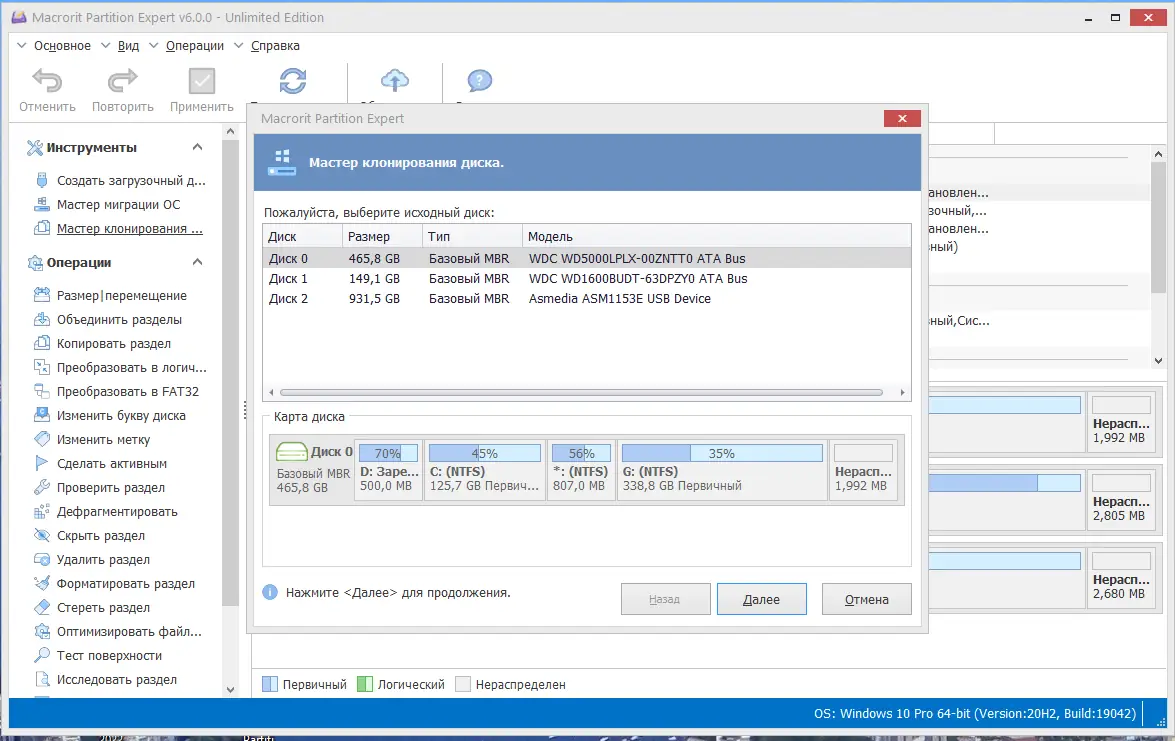Click the disabled Назад button
The image size is (1175, 741).
[665, 599]
